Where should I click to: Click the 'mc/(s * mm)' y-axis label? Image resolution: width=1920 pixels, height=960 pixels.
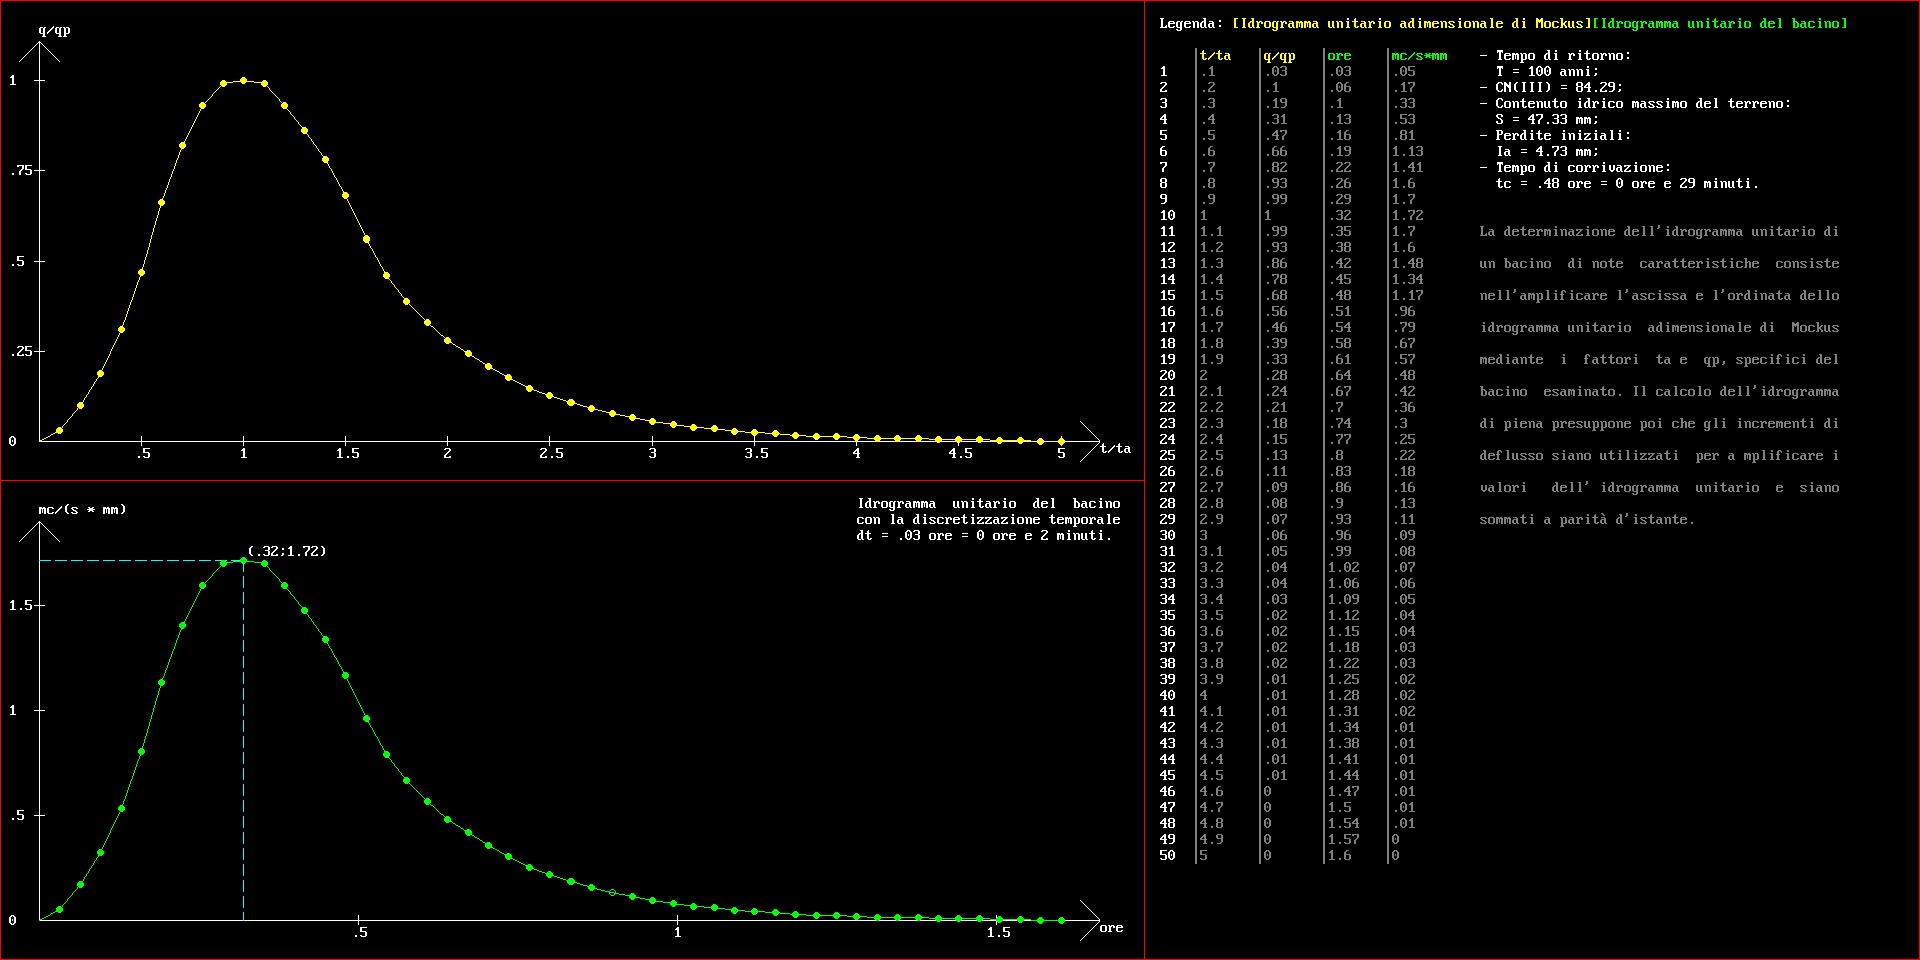coord(82,509)
